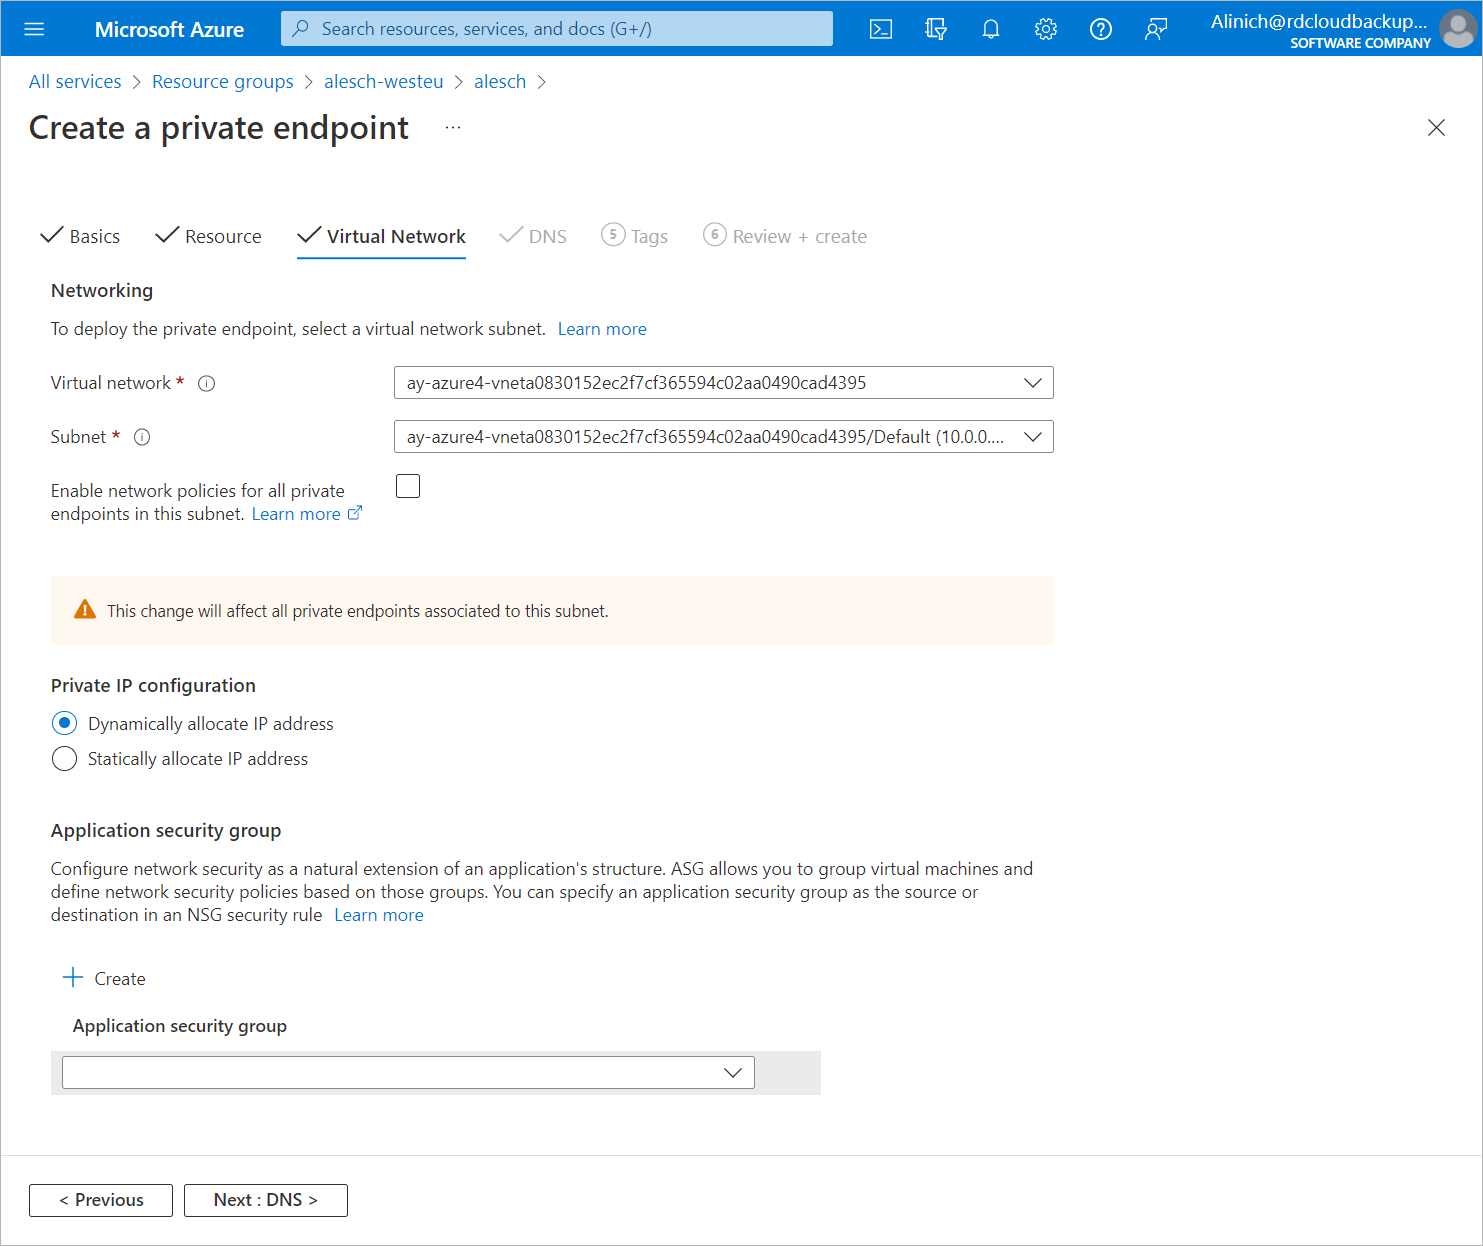
Task: Go to the Tags tab
Action: click(x=636, y=237)
